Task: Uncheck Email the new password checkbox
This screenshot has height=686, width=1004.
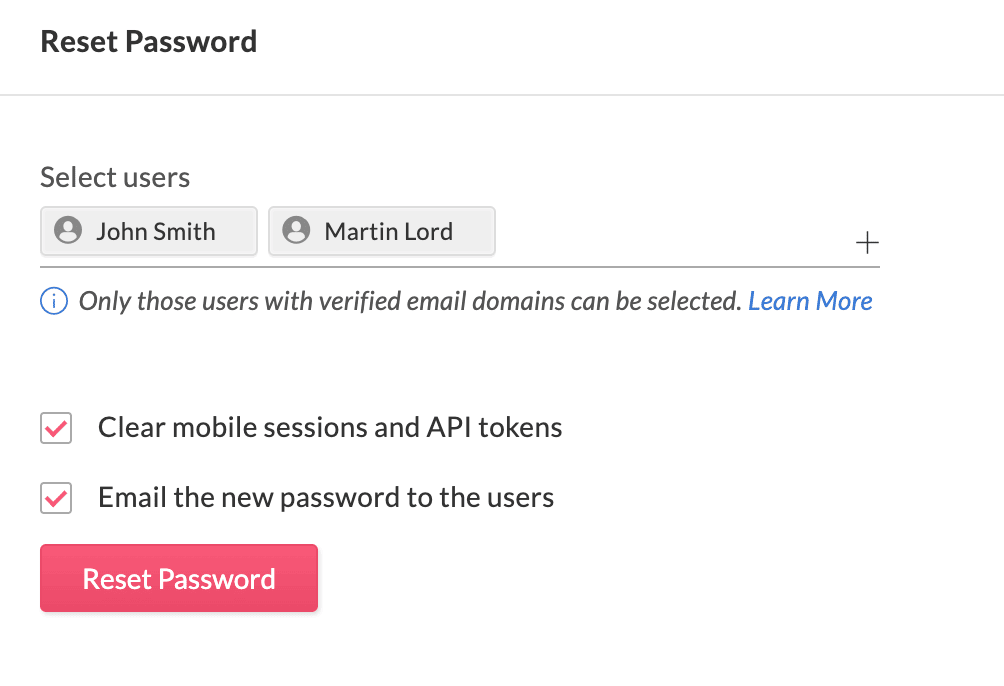Action: 56,497
